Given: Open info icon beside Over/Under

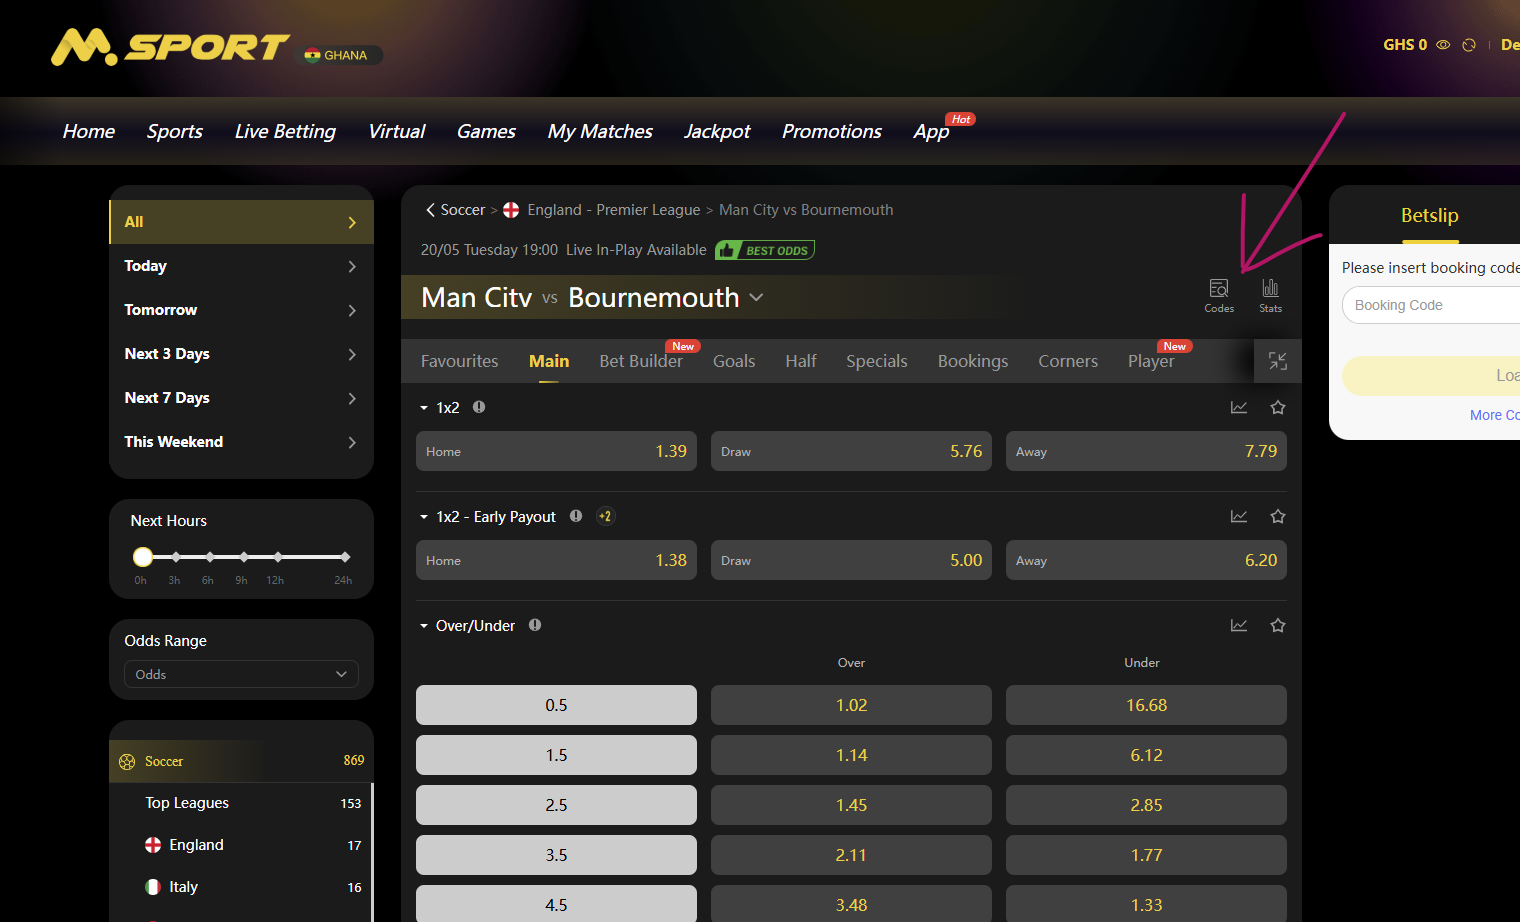Looking at the screenshot, I should [x=535, y=625].
